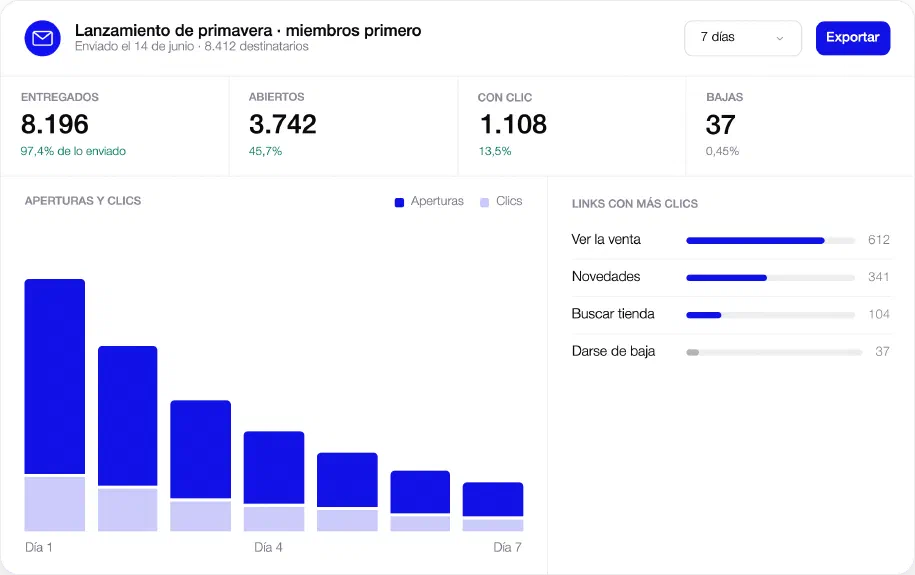Viewport: 915px width, 575px height.
Task: Open the 7 días period dropdown
Action: (x=743, y=38)
